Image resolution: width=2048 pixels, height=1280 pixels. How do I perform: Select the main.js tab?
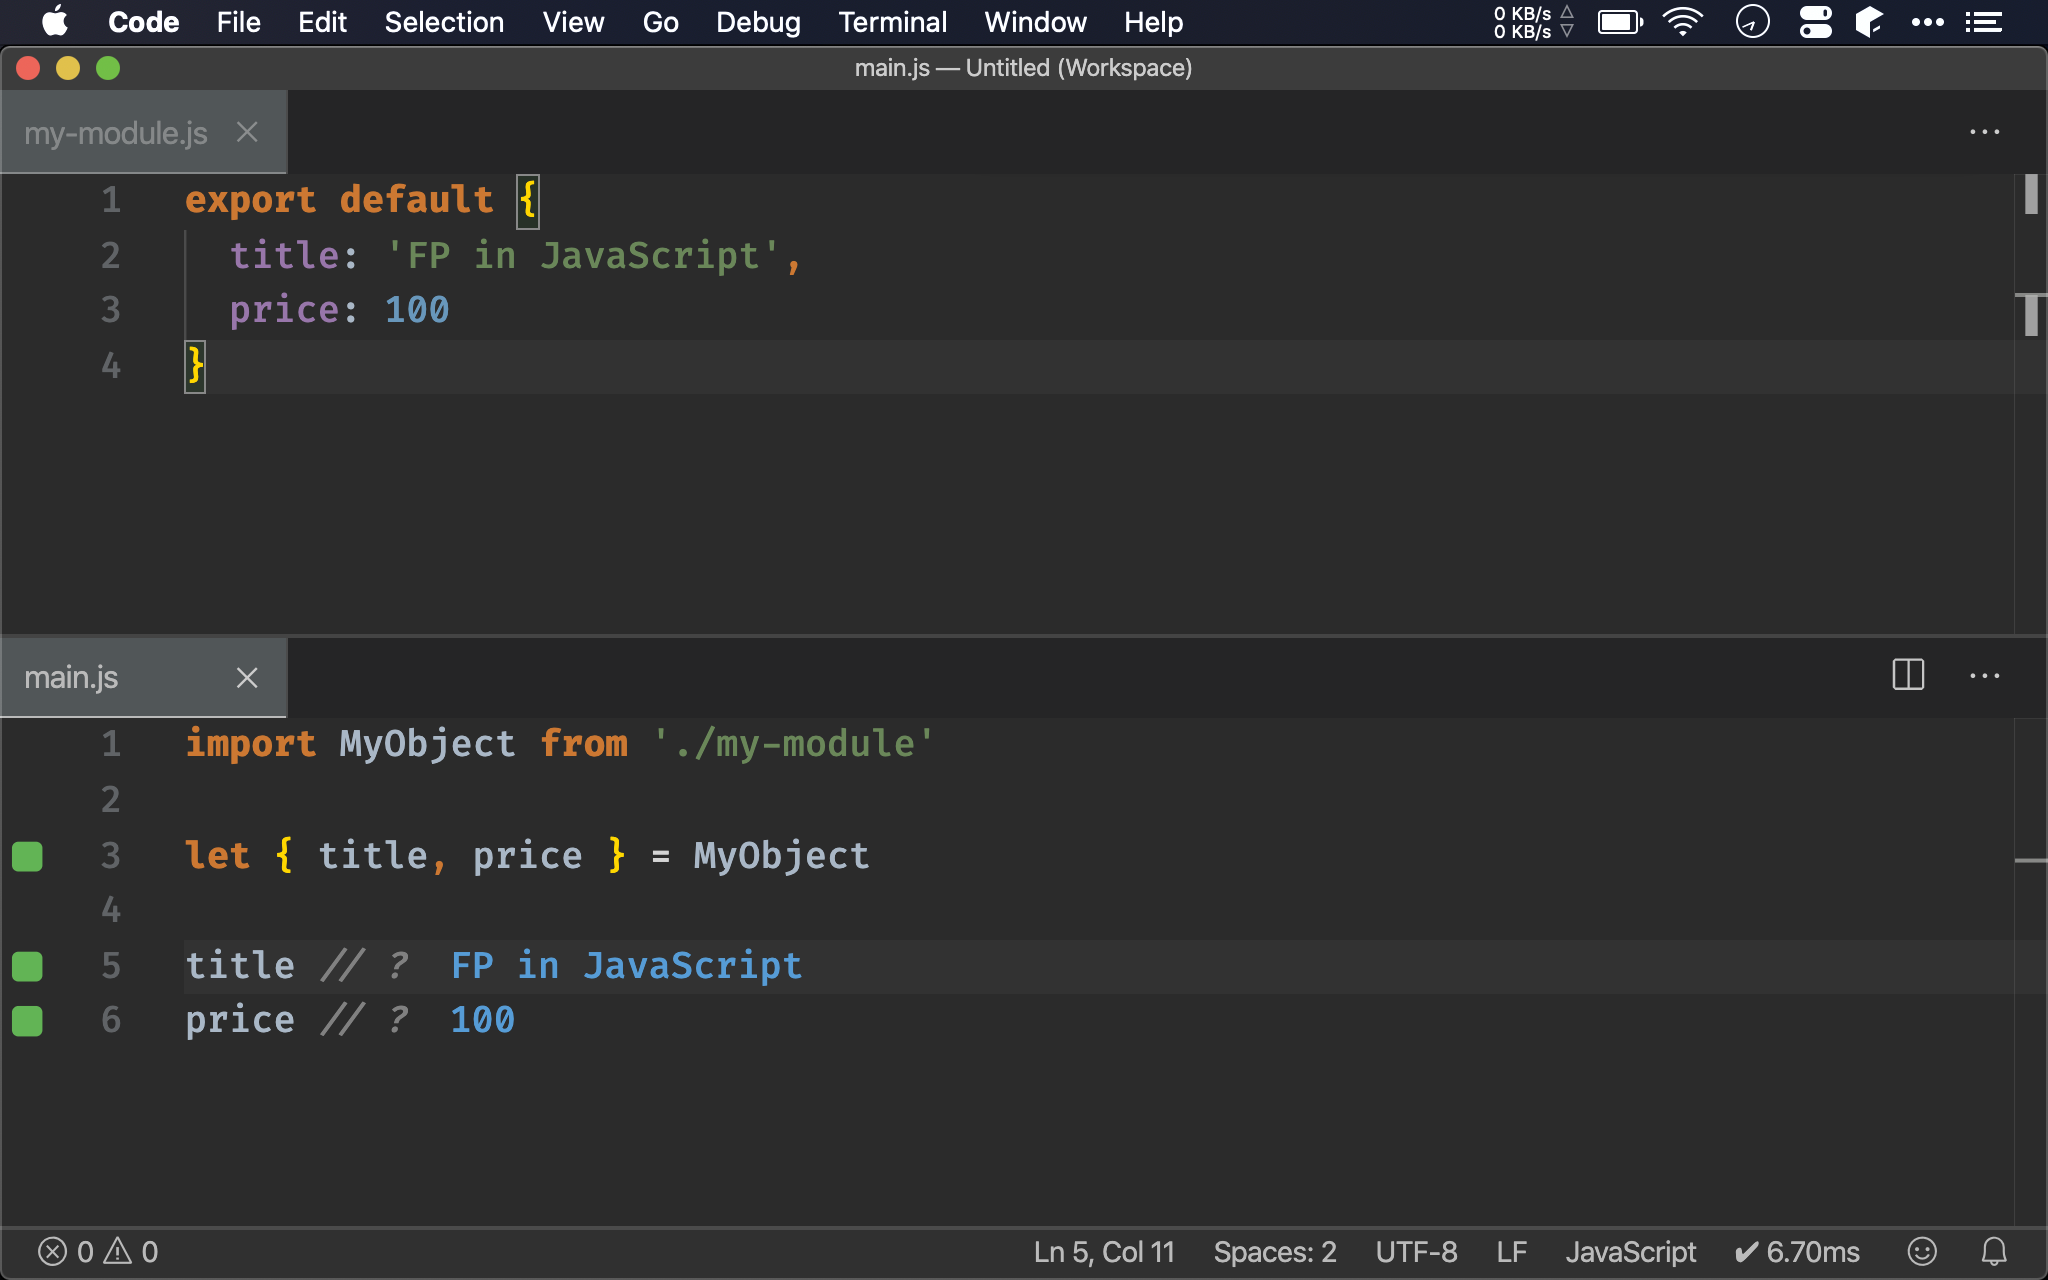click(72, 677)
